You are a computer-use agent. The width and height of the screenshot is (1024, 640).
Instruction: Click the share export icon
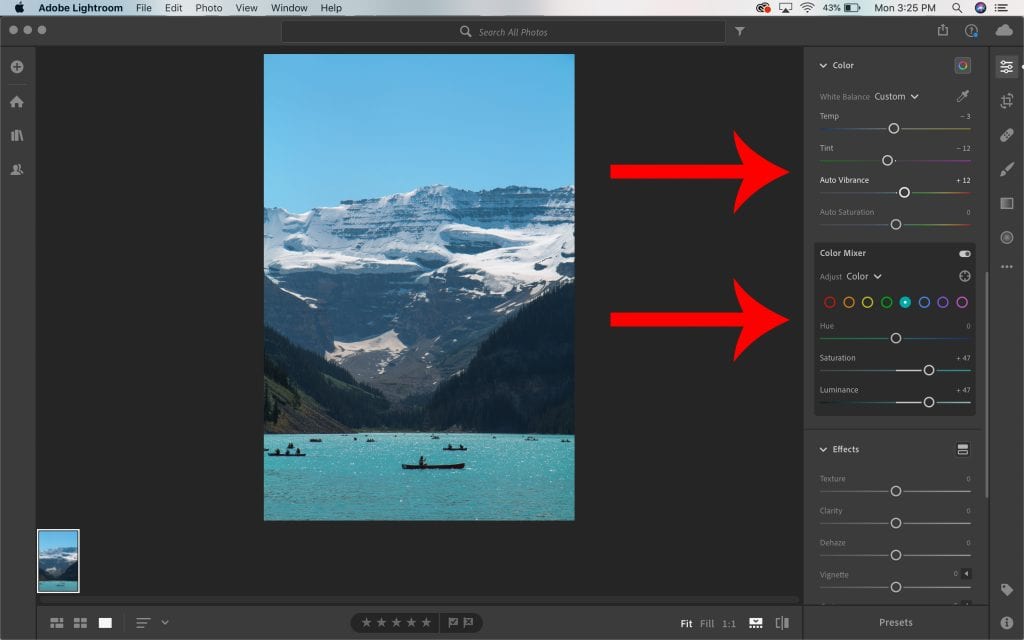pos(942,30)
